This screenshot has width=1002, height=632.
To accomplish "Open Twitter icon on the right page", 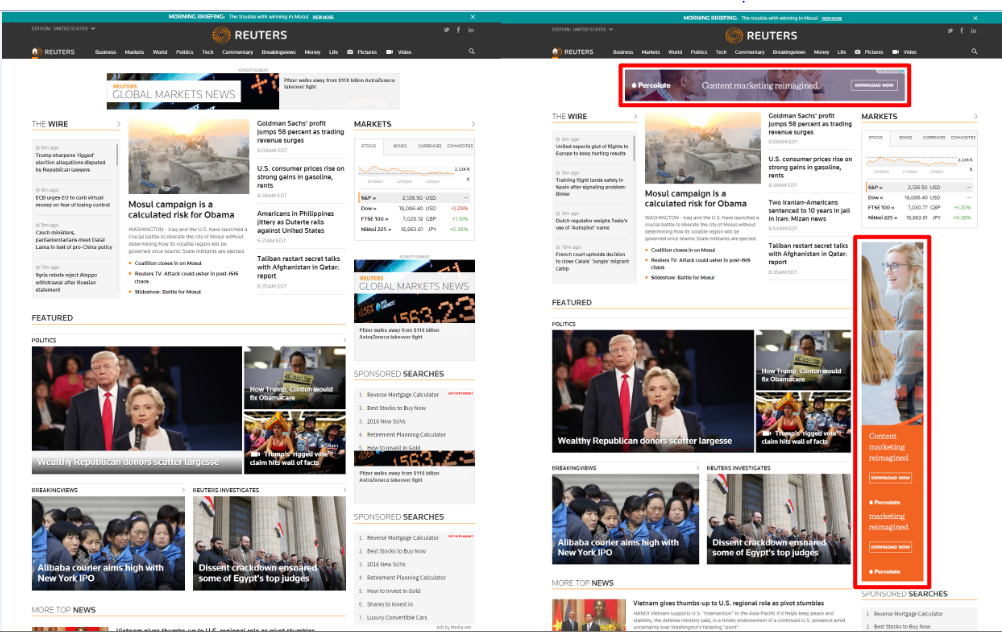I will pos(950,31).
